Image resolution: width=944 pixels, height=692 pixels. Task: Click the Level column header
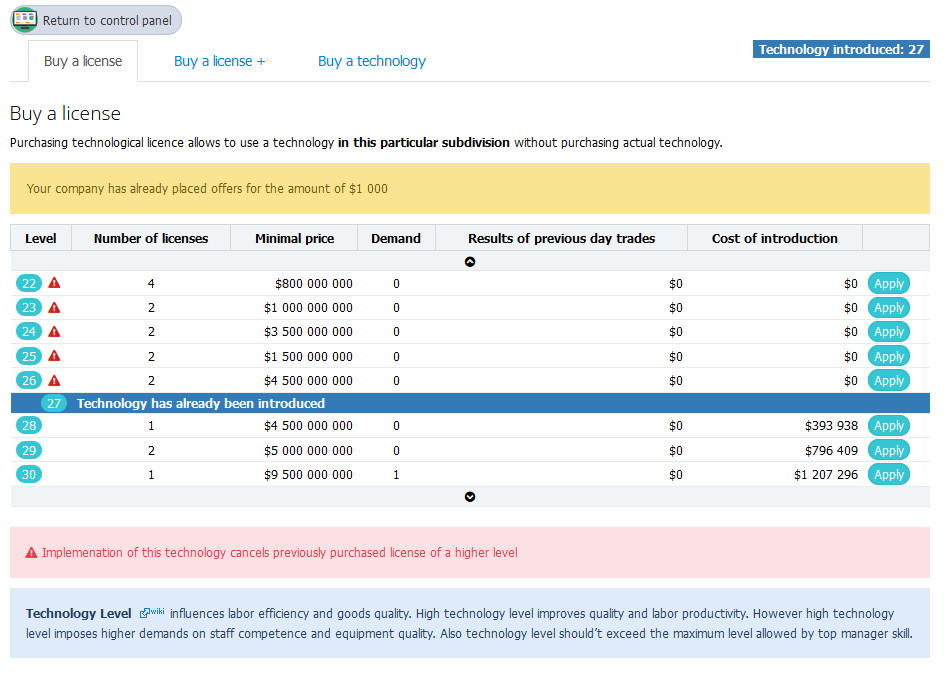(x=40, y=238)
